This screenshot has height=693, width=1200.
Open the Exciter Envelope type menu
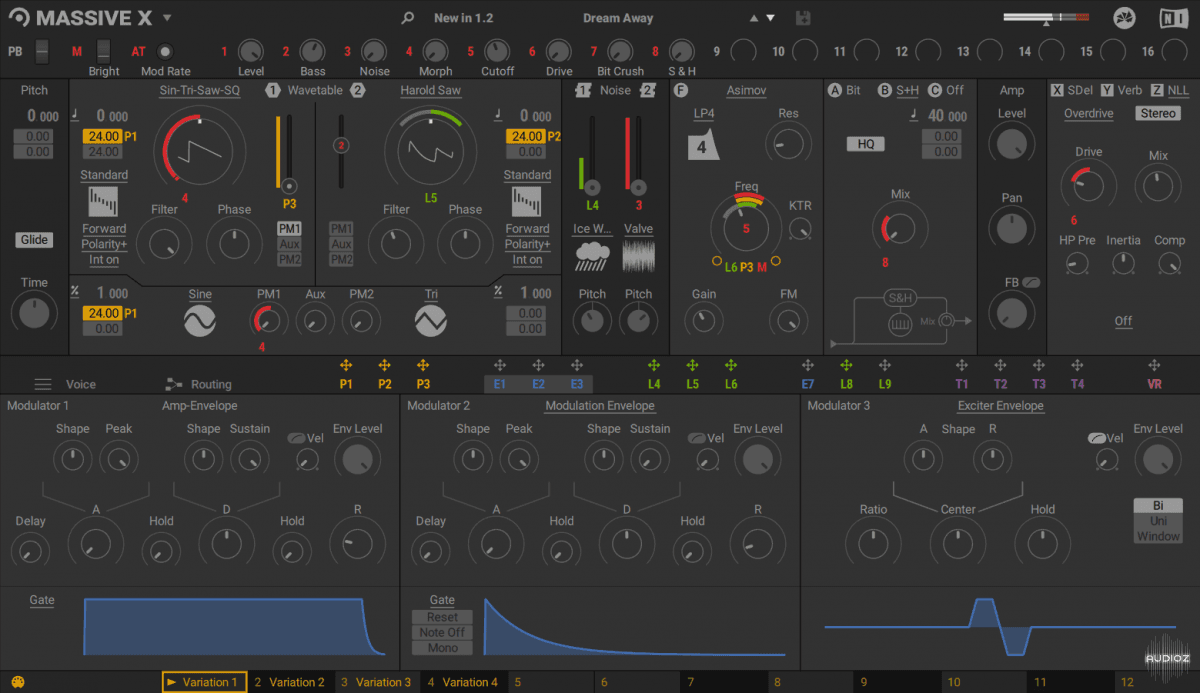1000,405
